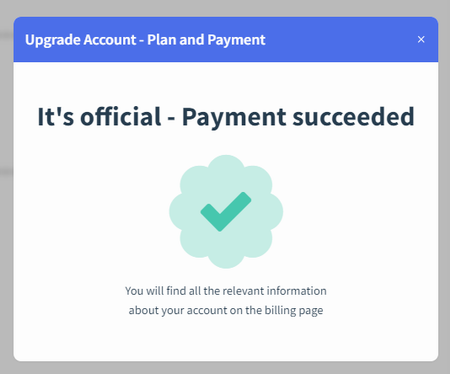Click the "about your account" text
Screen dimensions: 450x374
pyautogui.click(x=178, y=310)
